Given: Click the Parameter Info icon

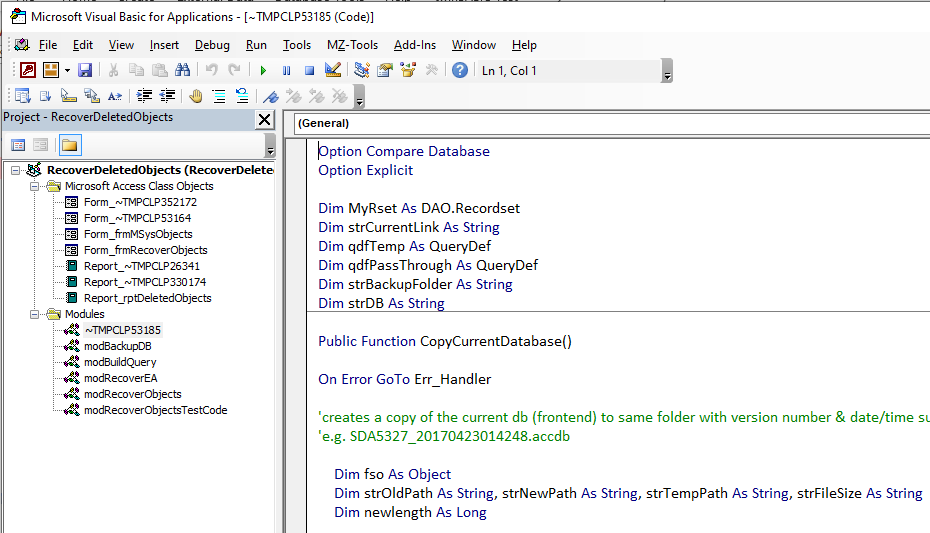Looking at the screenshot, I should pos(92,96).
